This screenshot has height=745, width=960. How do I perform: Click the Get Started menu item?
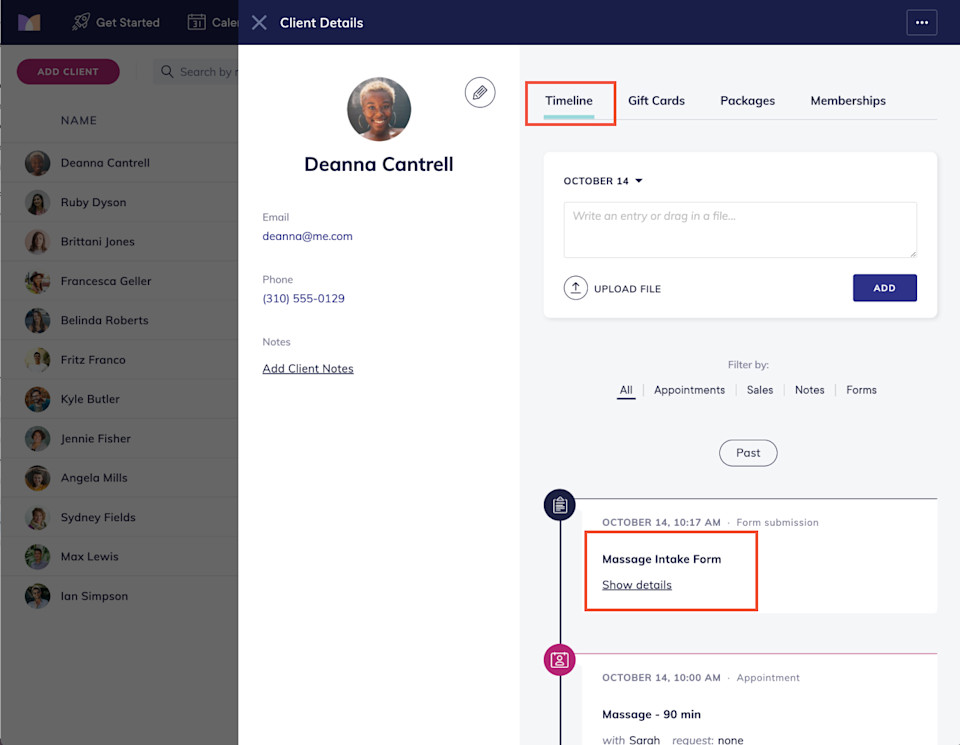pyautogui.click(x=116, y=22)
